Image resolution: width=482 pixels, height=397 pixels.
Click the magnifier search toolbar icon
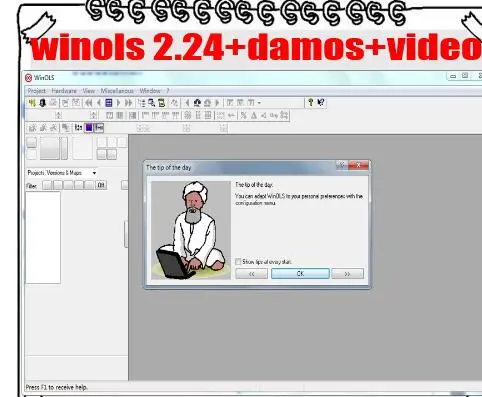[152, 103]
